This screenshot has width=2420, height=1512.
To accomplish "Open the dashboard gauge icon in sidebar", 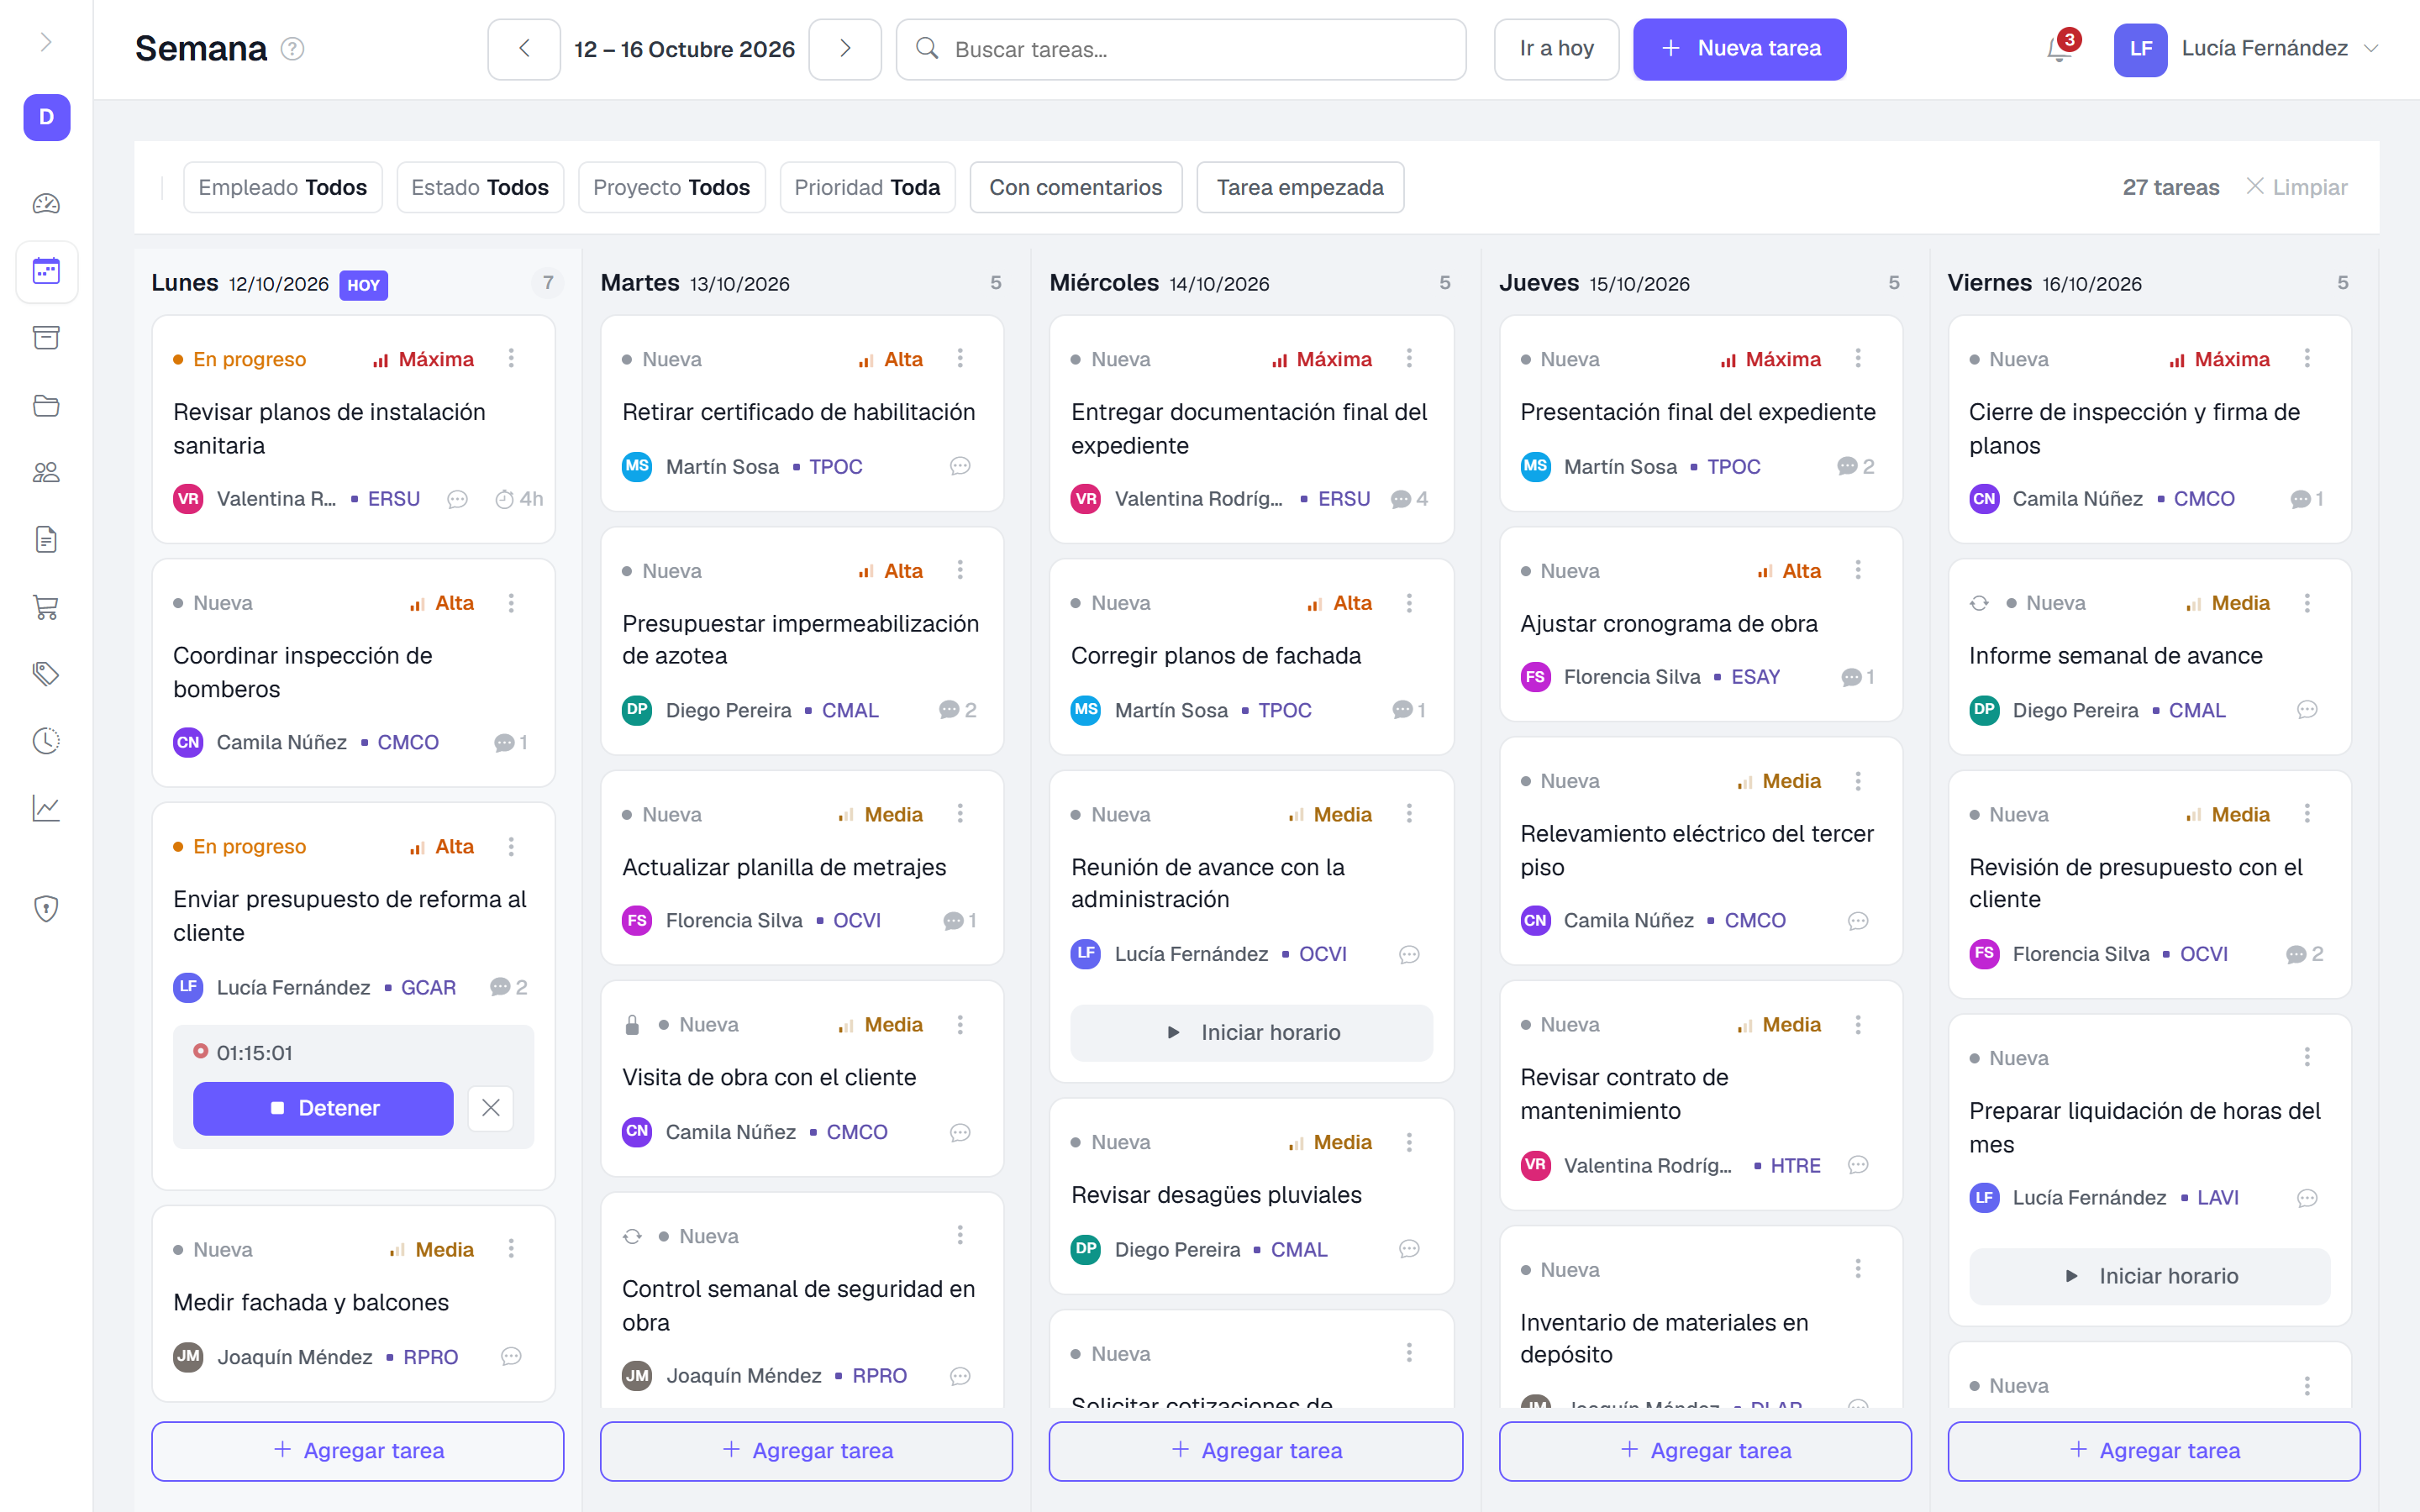I will pyautogui.click(x=46, y=204).
